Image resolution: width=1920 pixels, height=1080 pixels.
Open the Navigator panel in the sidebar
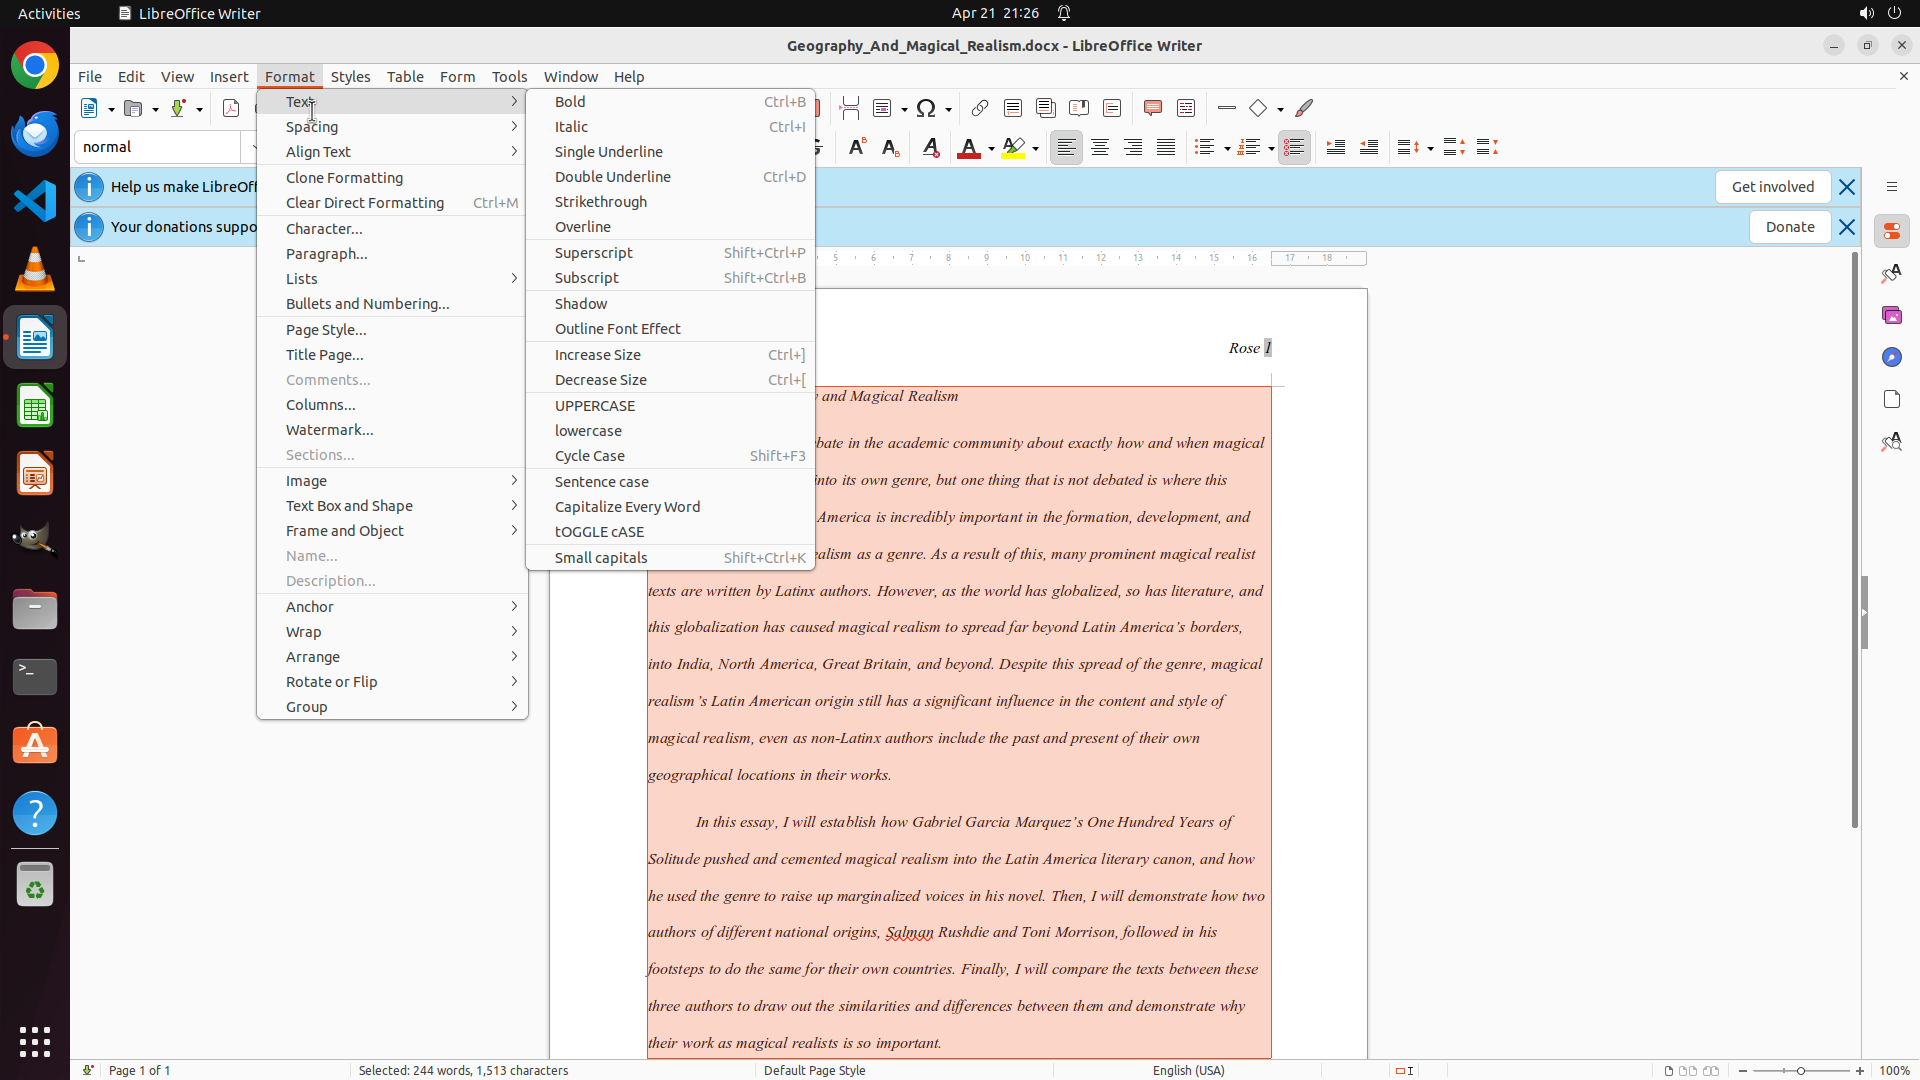[1891, 357]
